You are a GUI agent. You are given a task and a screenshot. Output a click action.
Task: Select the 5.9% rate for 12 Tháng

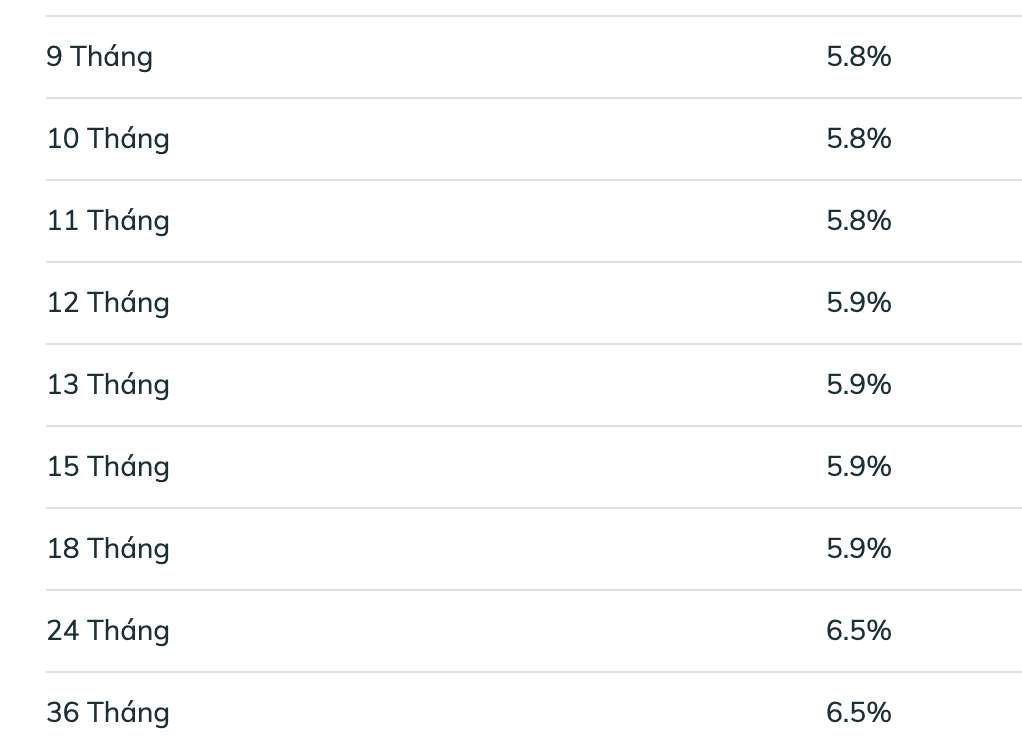(858, 303)
